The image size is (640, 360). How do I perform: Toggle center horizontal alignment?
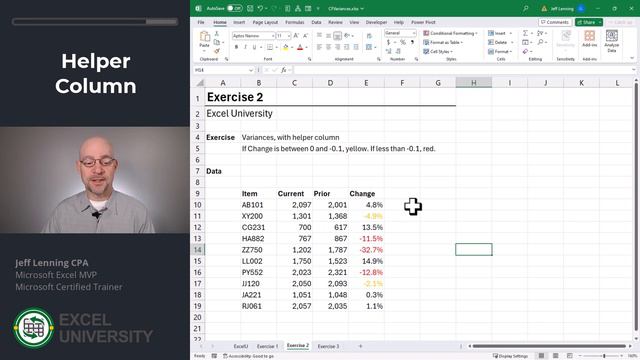tap(328, 47)
